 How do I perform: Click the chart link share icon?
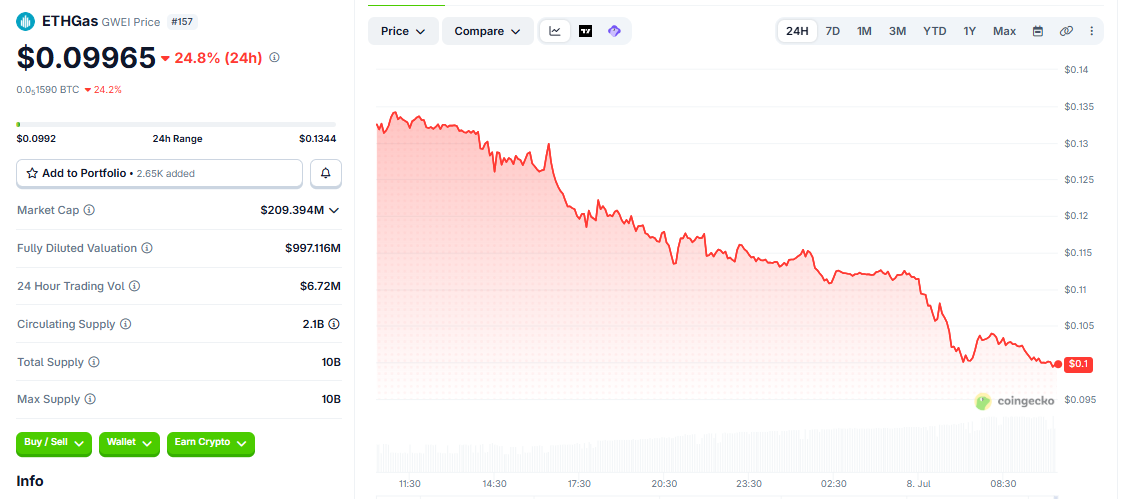click(1066, 31)
